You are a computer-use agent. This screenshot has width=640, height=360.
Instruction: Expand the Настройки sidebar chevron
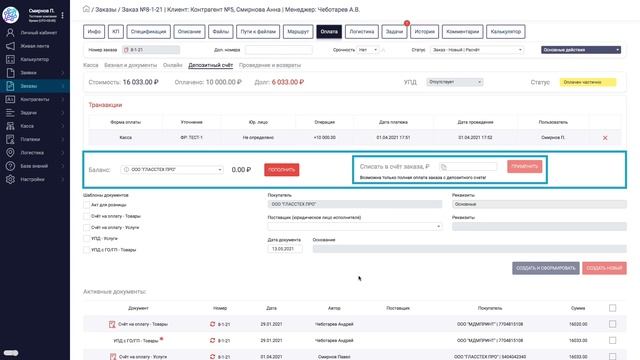point(63,180)
